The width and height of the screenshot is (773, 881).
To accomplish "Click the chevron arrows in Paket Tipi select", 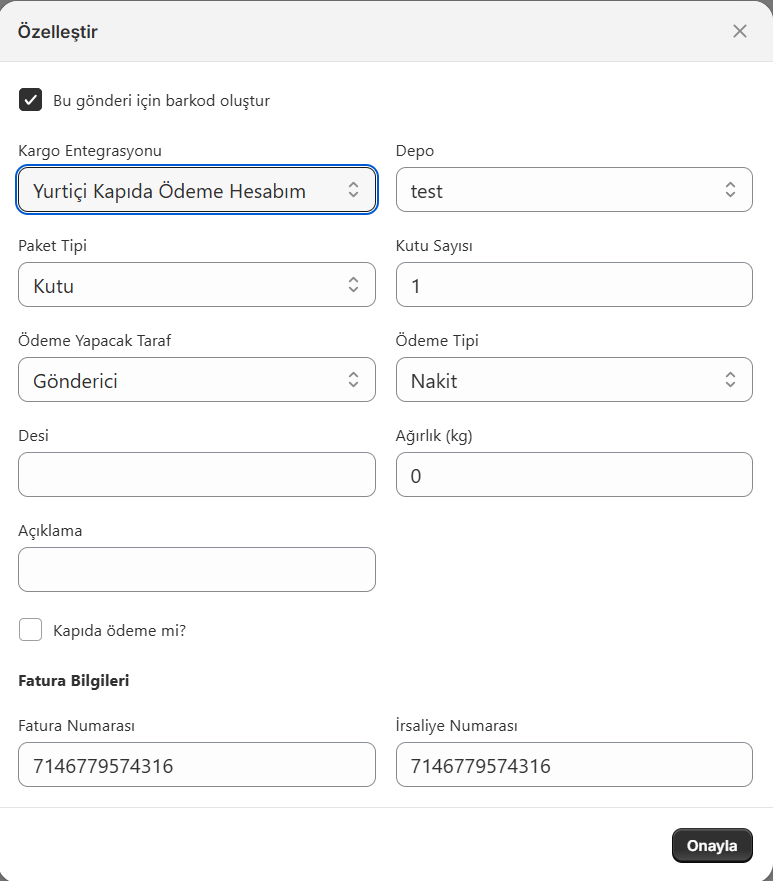I will pos(353,285).
